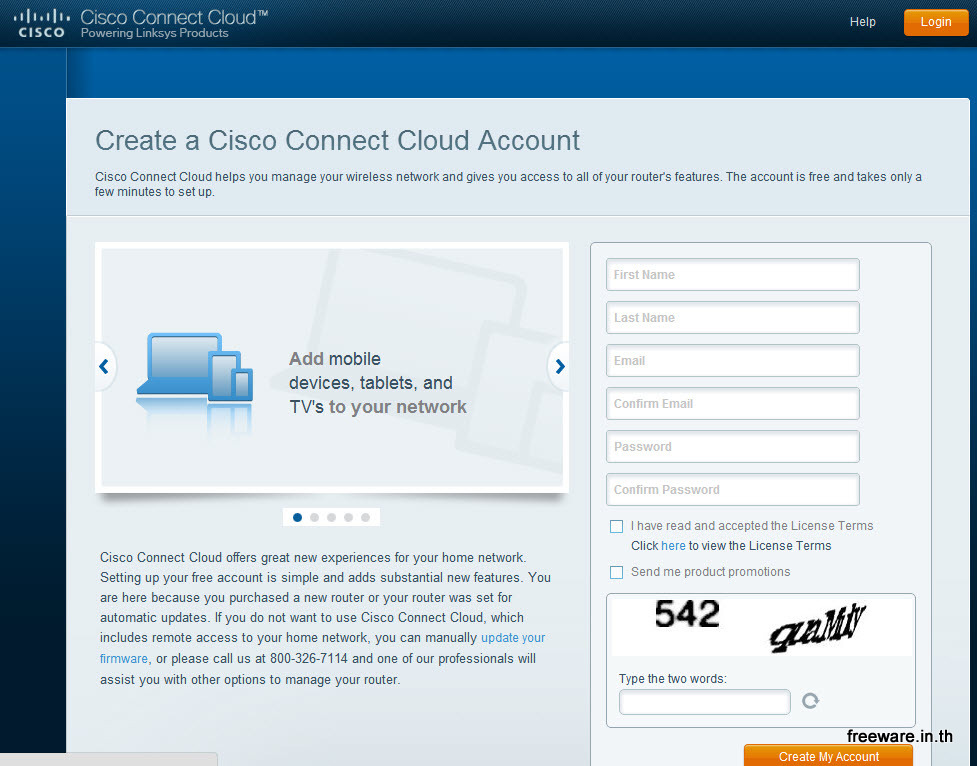Click the Create a Cisco Connect Cloud Account heading

[x=337, y=140]
